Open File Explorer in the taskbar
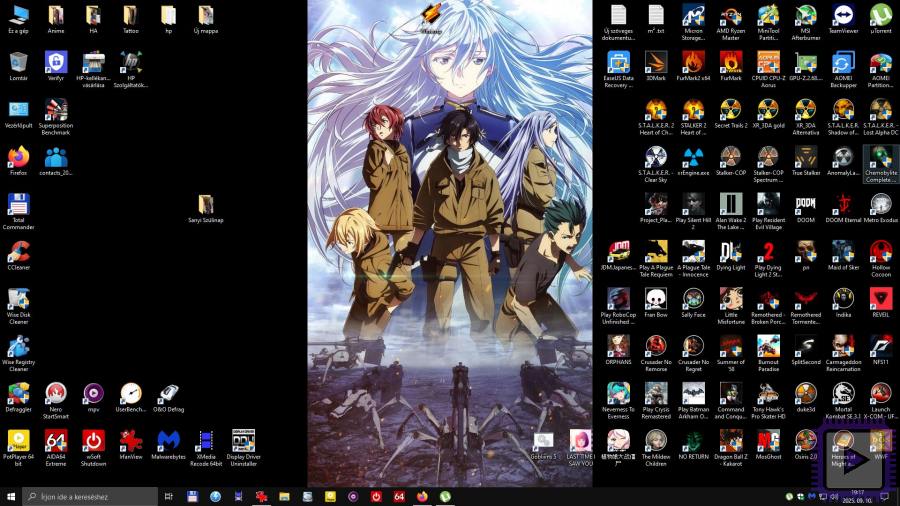The image size is (900, 506). click(x=284, y=496)
